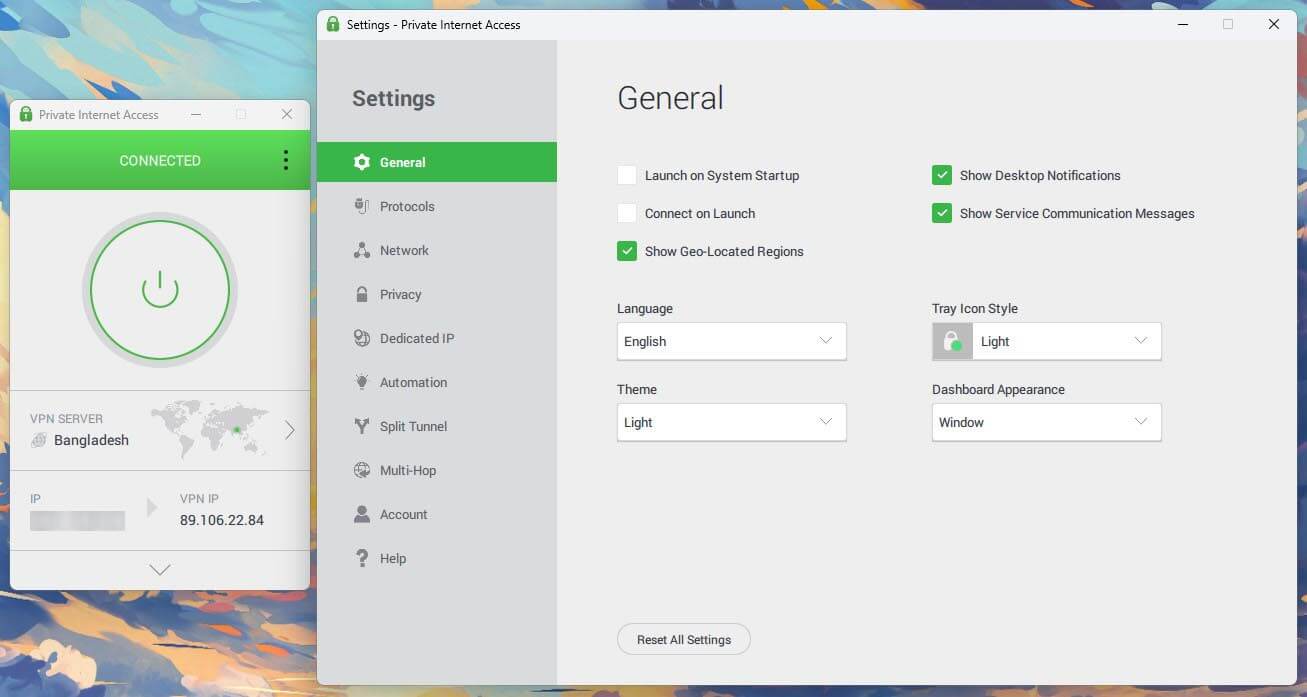This screenshot has height=697, width=1307.
Task: Open the Theme dropdown
Action: click(x=732, y=422)
